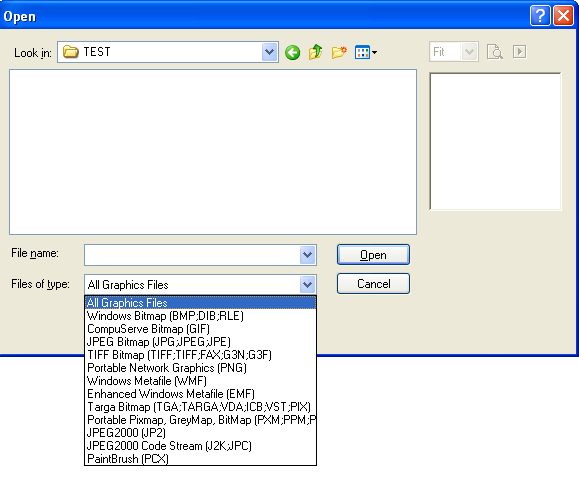Viewport: 579px width, 477px height.
Task: Expand the File name dropdown arrow
Action: [x=307, y=255]
